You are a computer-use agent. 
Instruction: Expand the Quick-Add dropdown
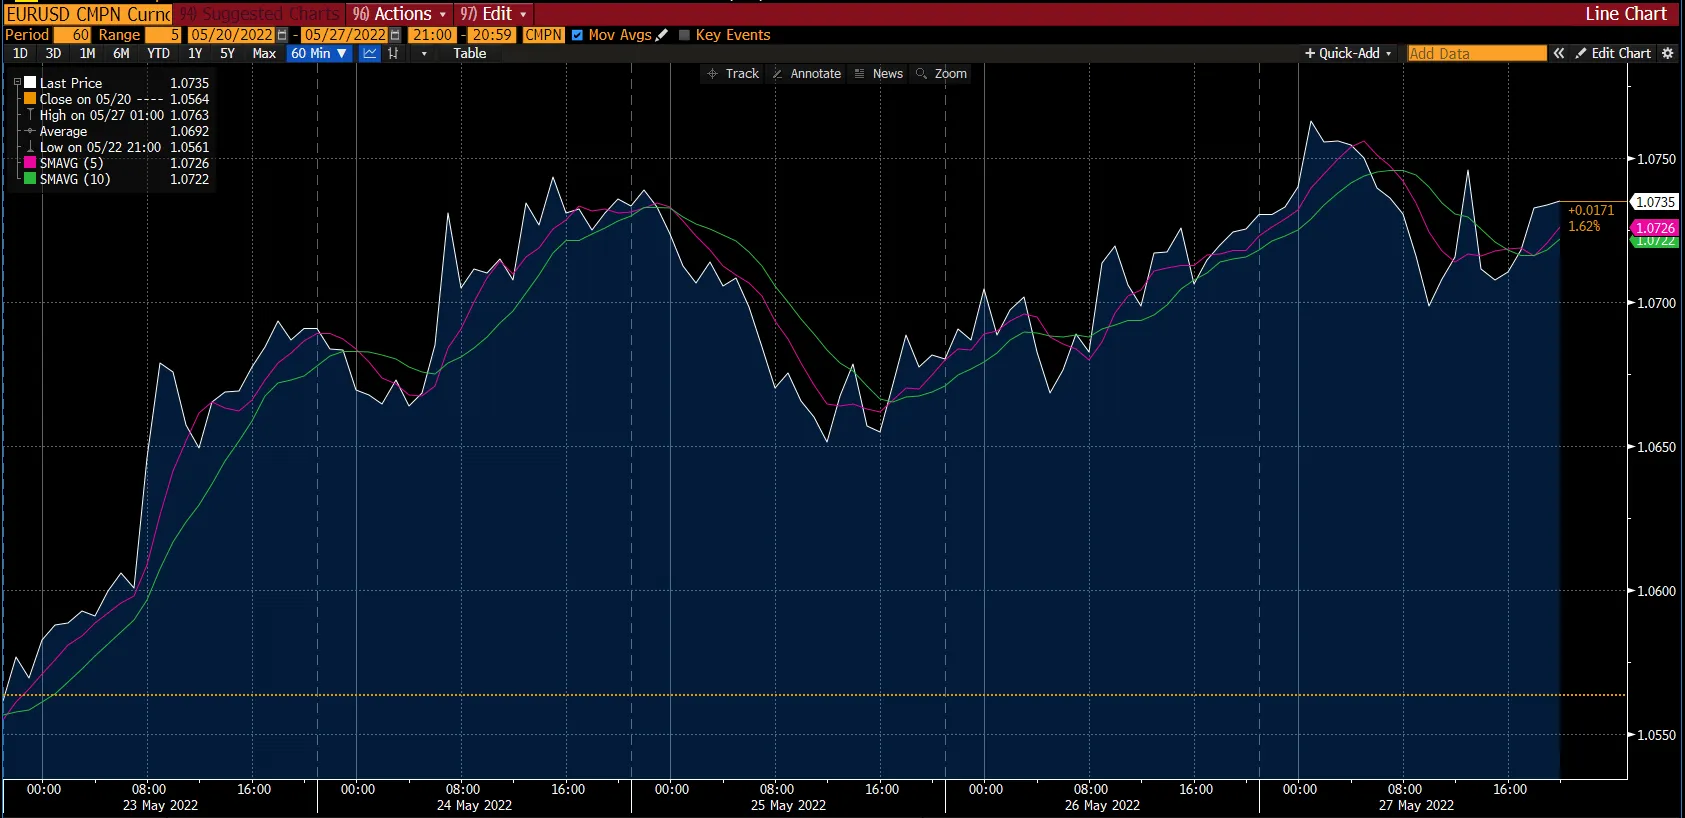(x=1348, y=53)
